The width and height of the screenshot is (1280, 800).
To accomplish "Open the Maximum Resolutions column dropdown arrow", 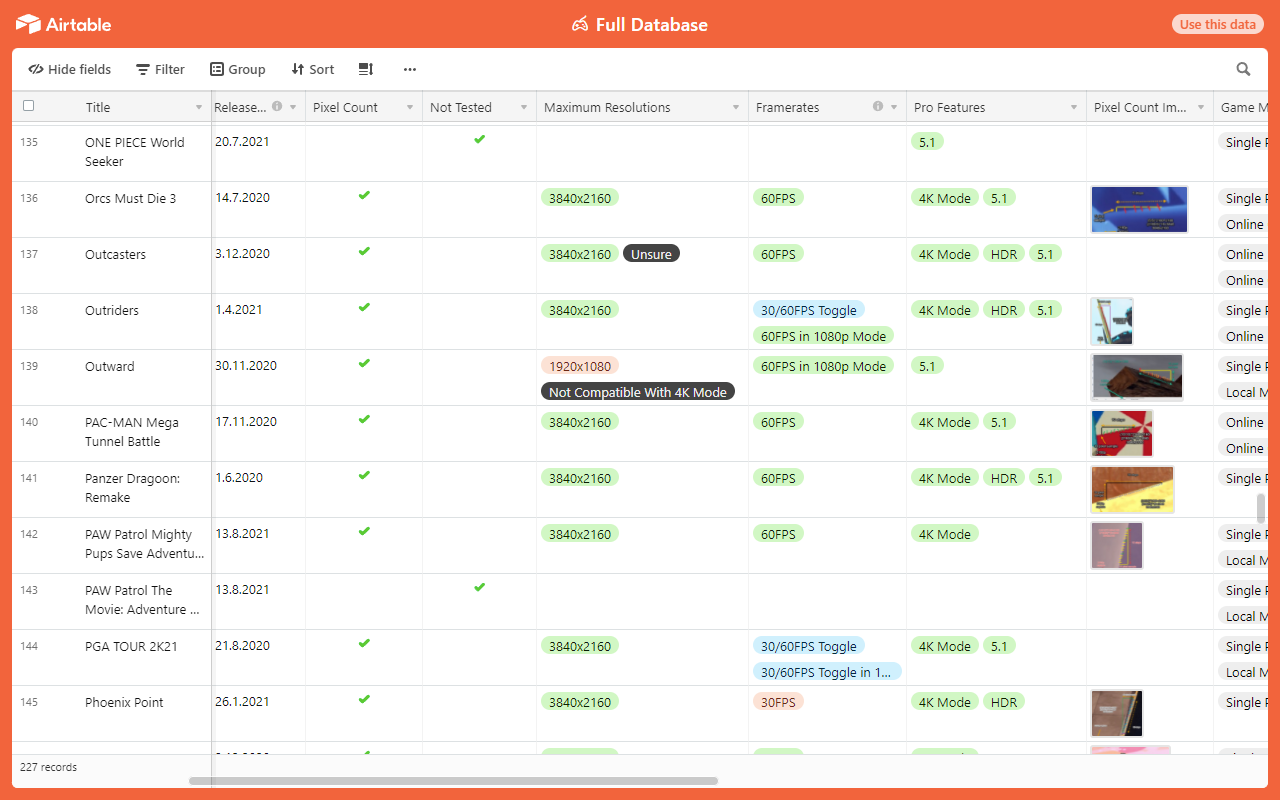I will tap(736, 107).
